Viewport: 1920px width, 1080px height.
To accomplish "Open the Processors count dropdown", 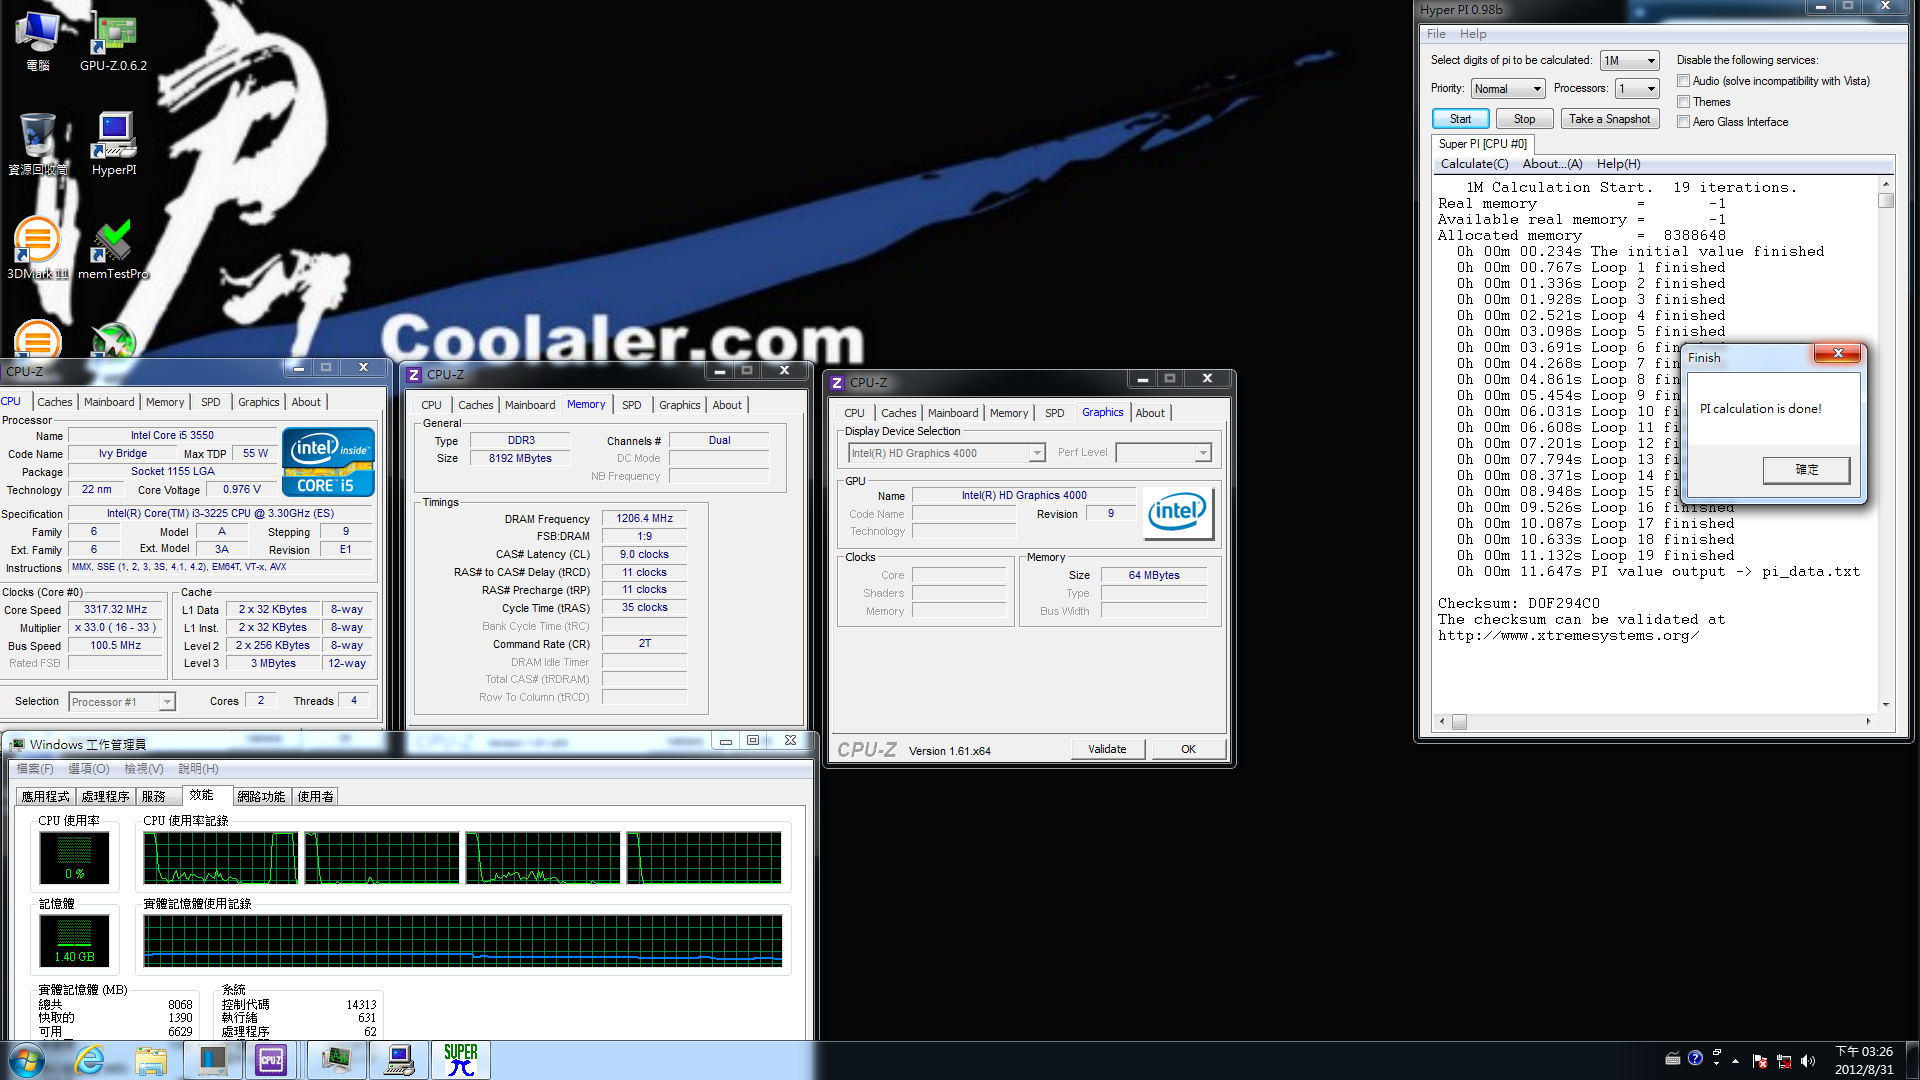I will (1638, 89).
